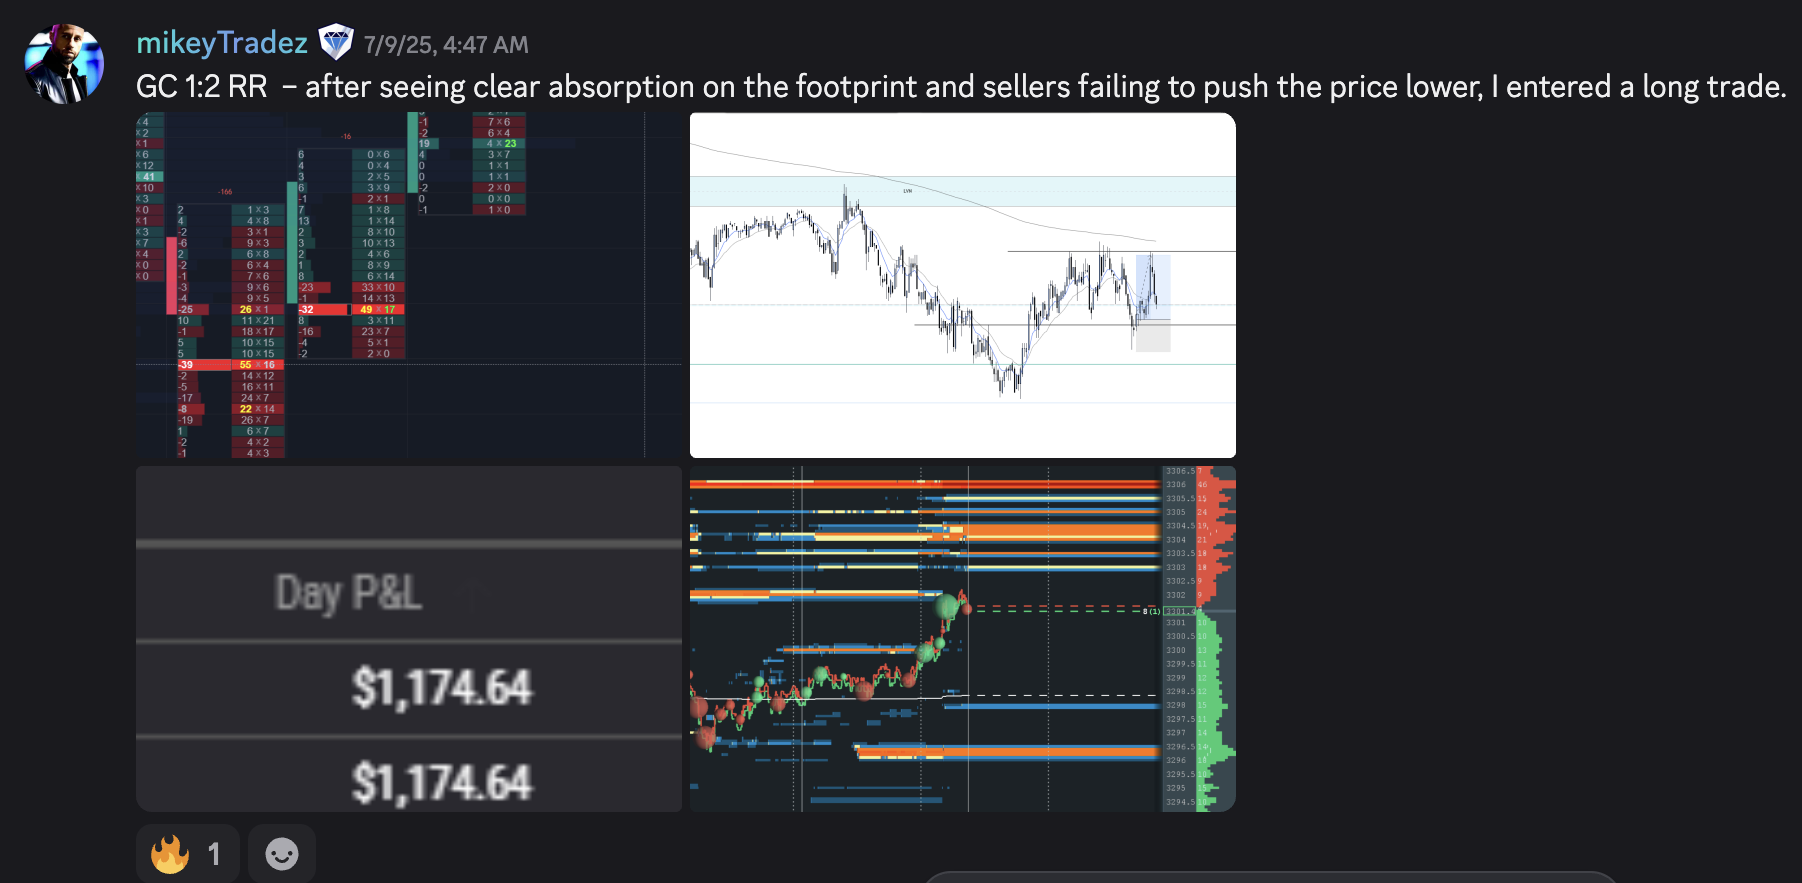Click the fire reaction count number
The image size is (1802, 883).
(x=214, y=854)
